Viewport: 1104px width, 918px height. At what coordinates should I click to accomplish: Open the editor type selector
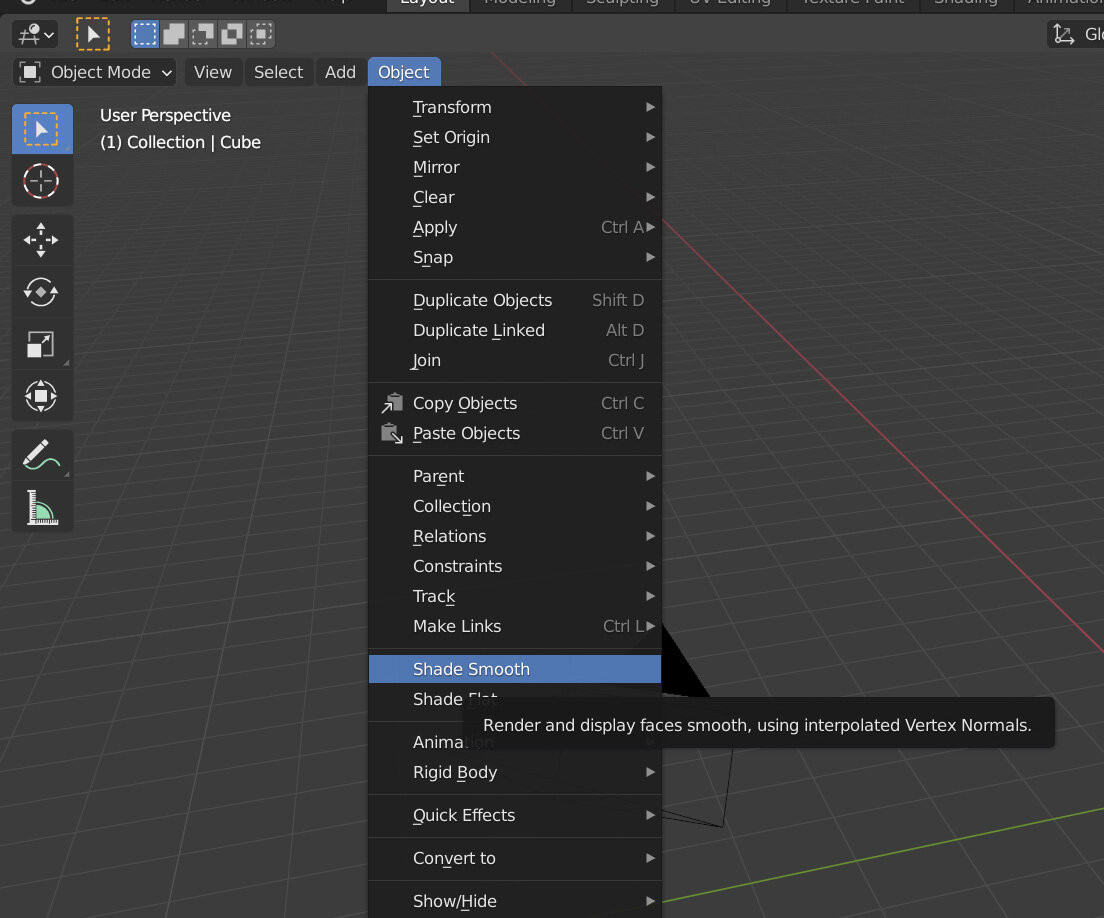(35, 34)
